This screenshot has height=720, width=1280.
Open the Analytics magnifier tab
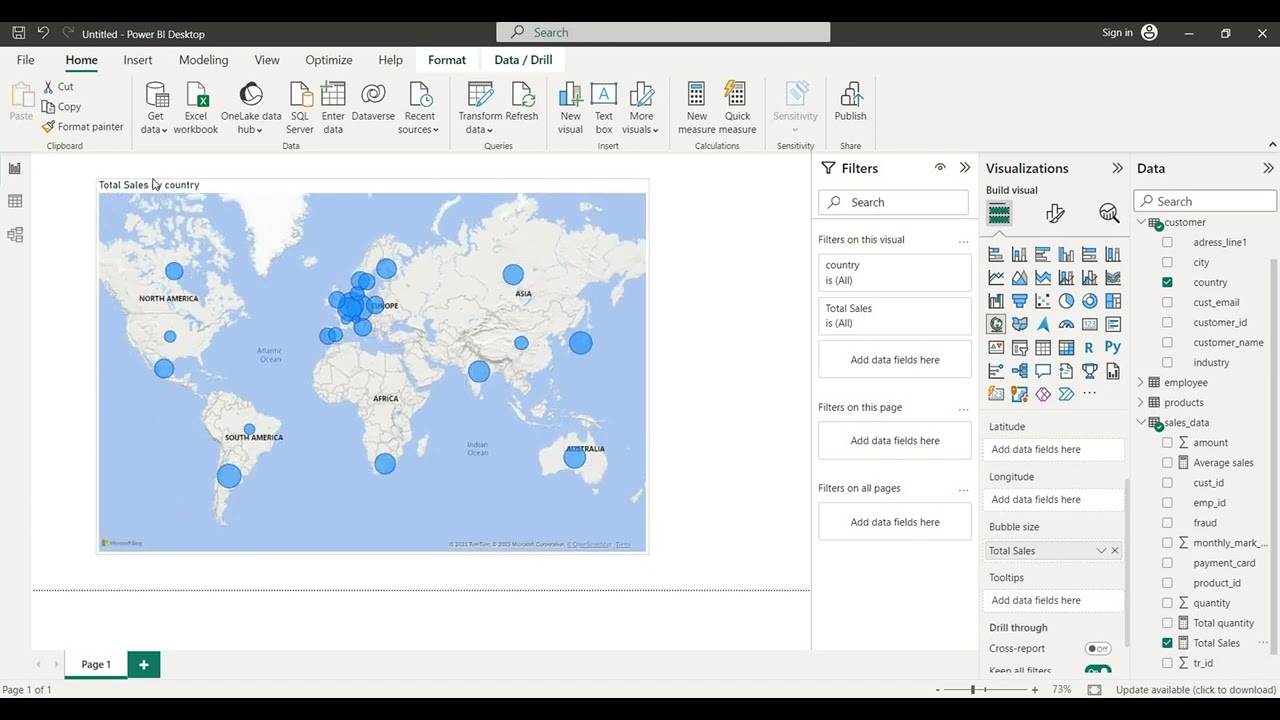tap(1109, 213)
